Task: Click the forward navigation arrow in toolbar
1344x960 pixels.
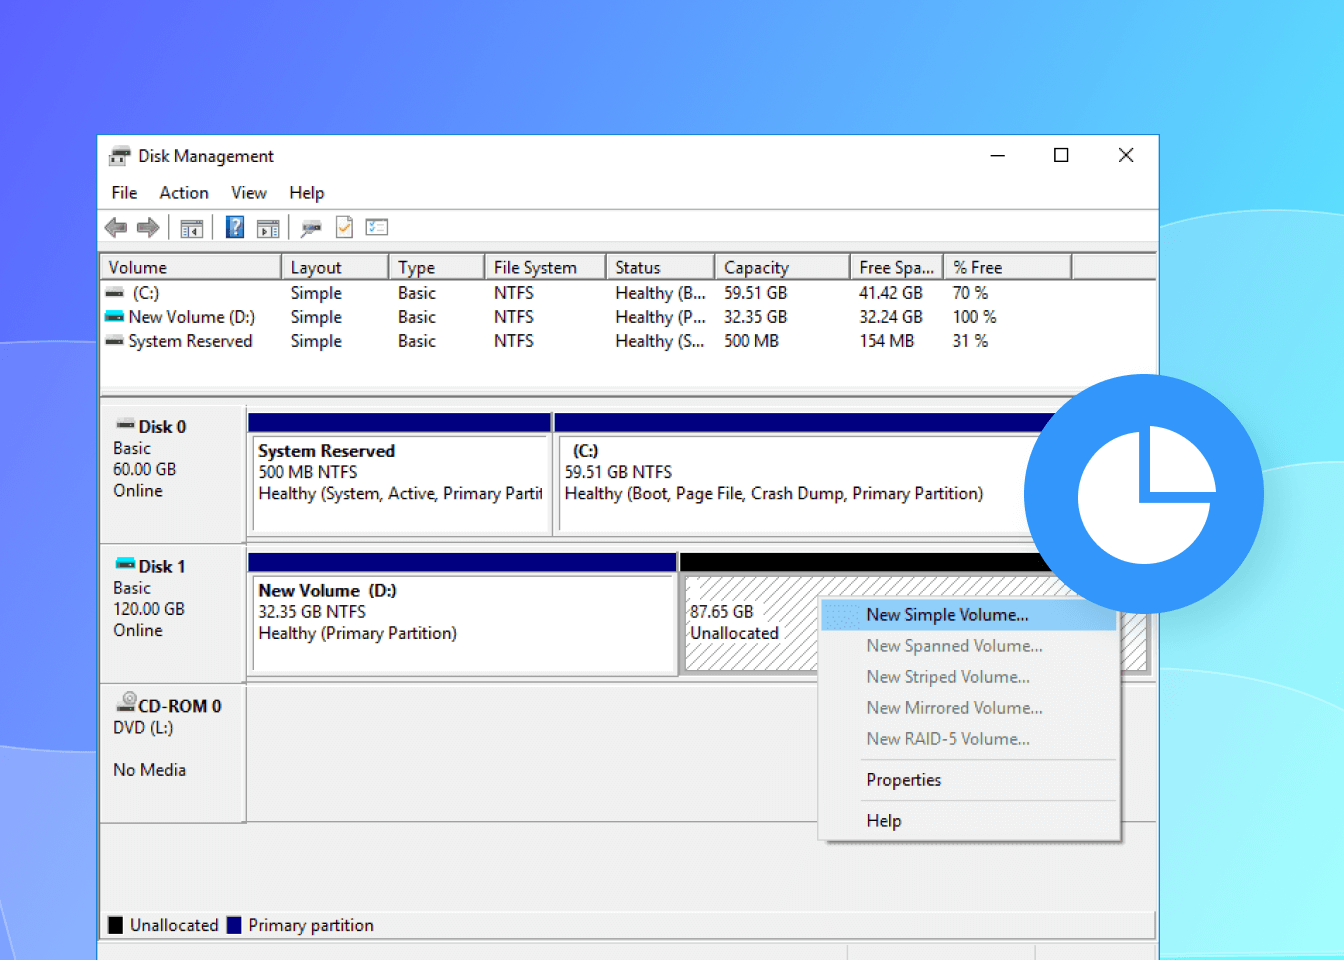Action: coord(148,227)
